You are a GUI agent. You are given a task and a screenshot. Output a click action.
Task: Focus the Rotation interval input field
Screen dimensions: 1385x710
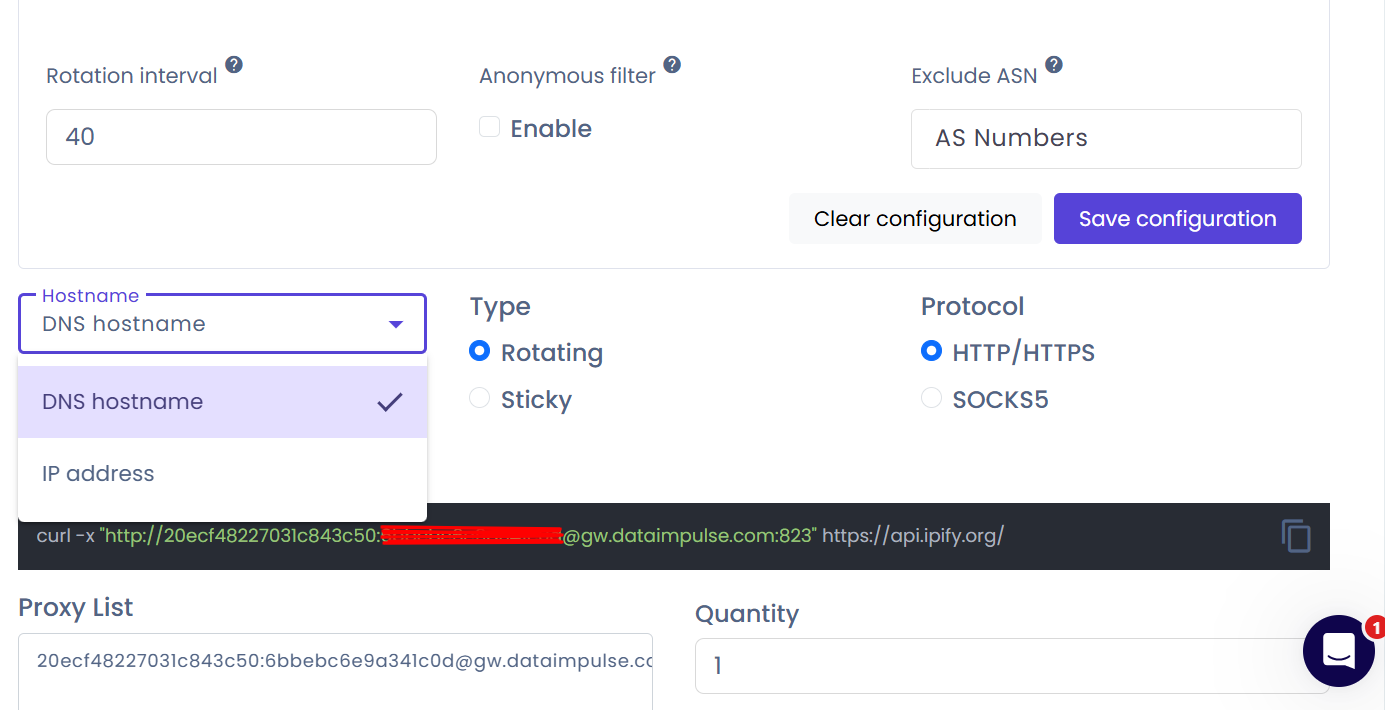click(x=241, y=137)
